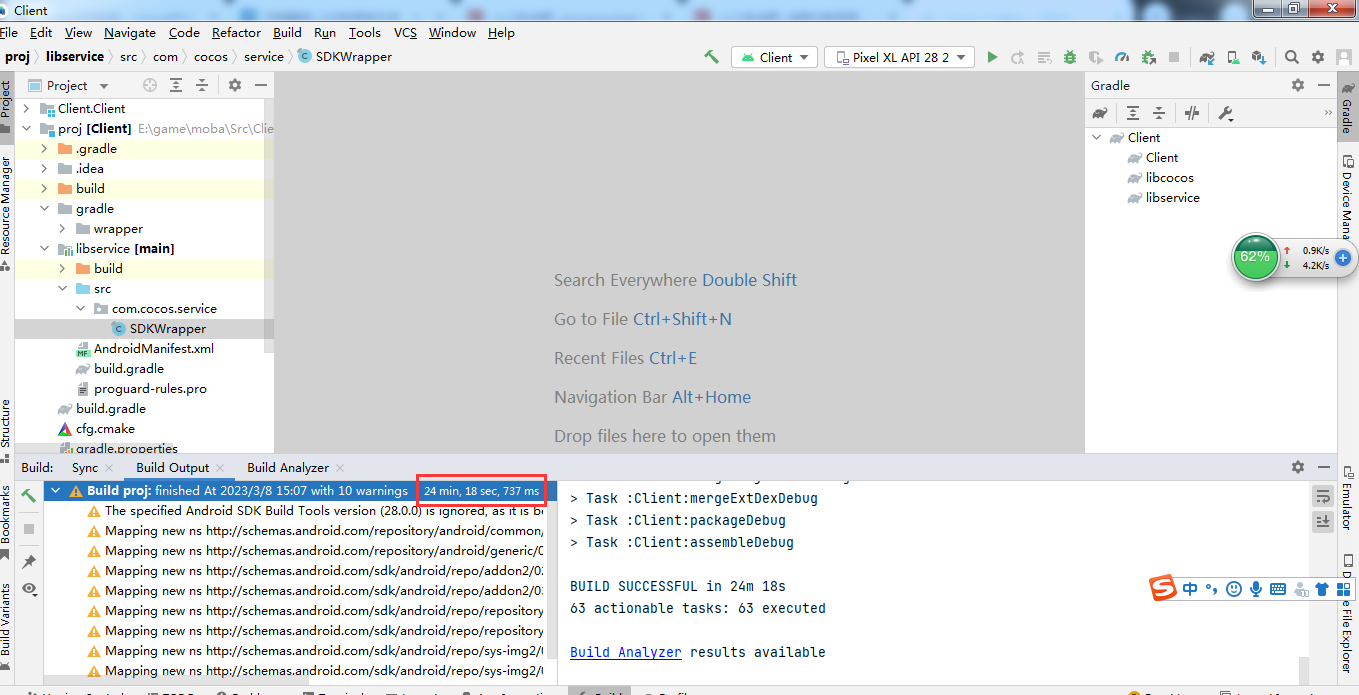Open Project panel options gear
Screen dimensions: 1359x695
click(x=235, y=86)
